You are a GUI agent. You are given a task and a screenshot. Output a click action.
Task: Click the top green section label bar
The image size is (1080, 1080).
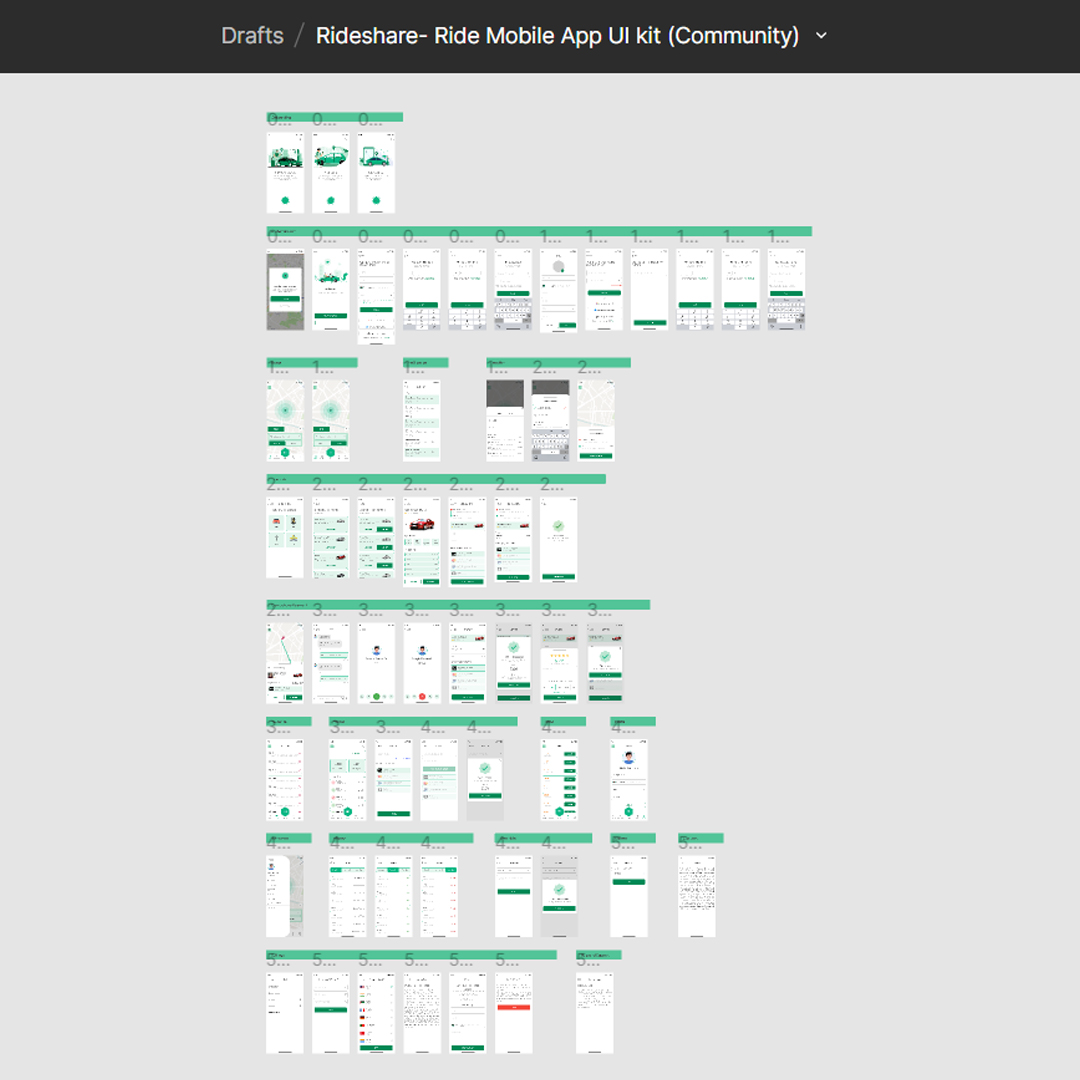(x=334, y=117)
